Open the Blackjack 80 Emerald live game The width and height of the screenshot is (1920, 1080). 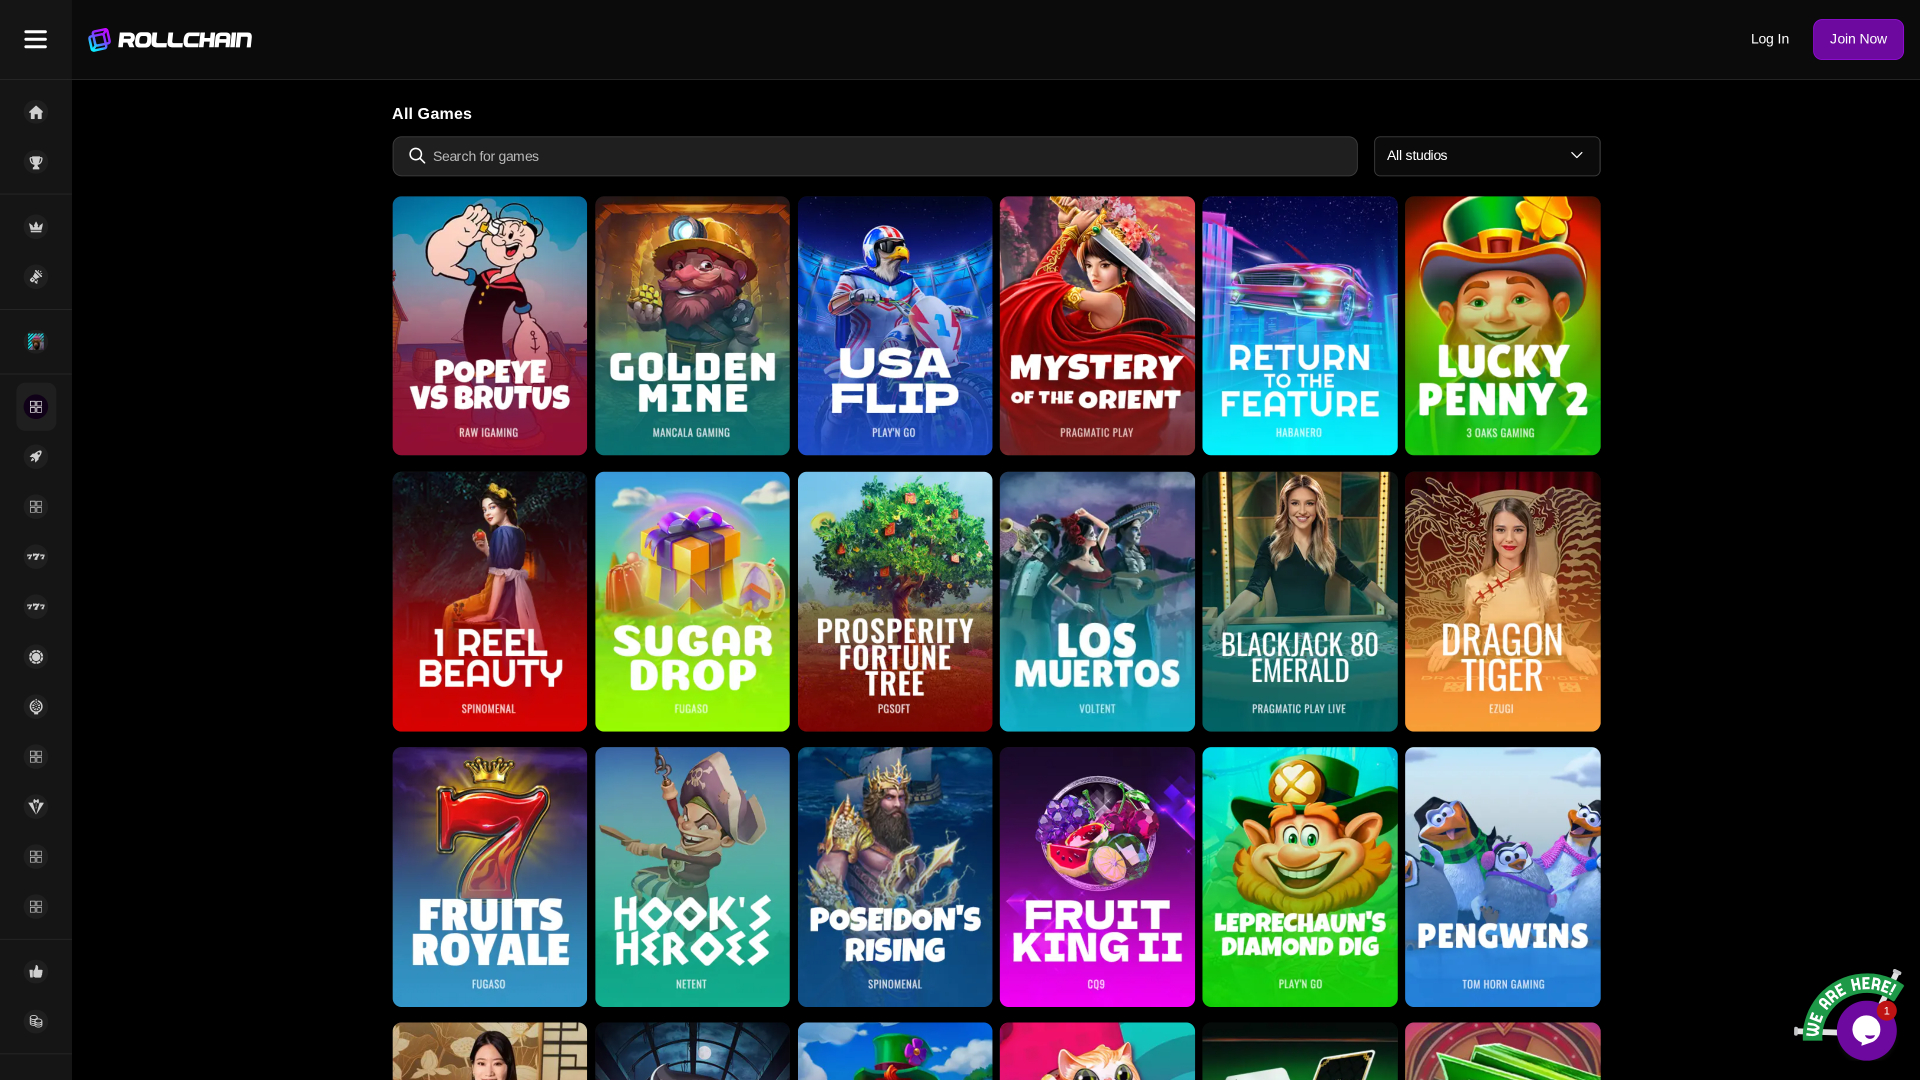tap(1299, 601)
